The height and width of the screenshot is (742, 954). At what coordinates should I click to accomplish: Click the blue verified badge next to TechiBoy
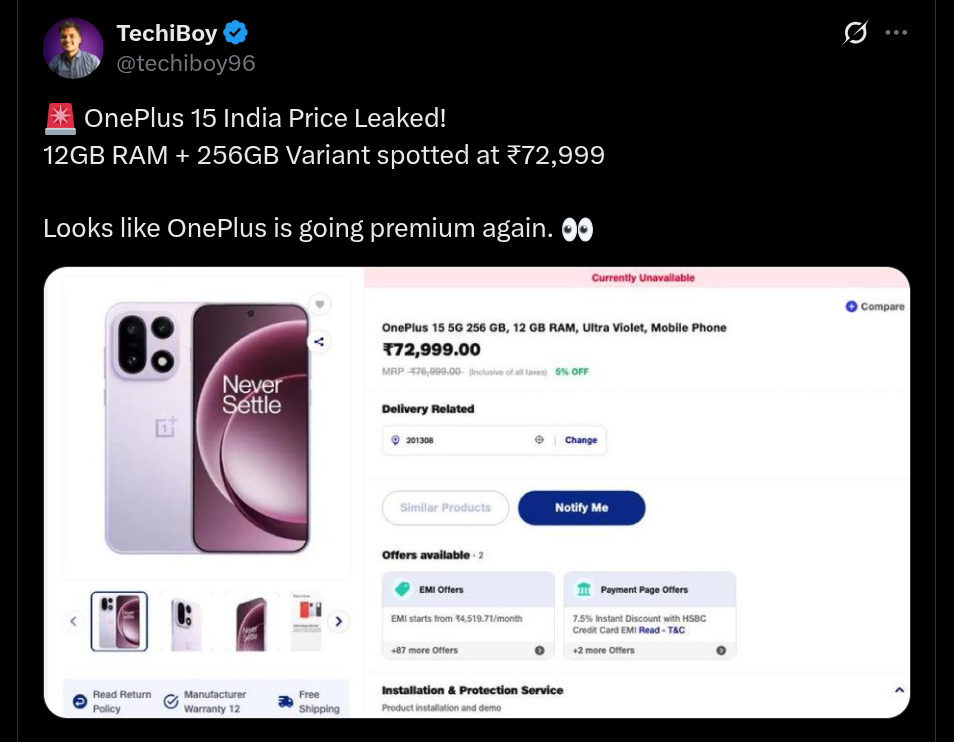236,33
